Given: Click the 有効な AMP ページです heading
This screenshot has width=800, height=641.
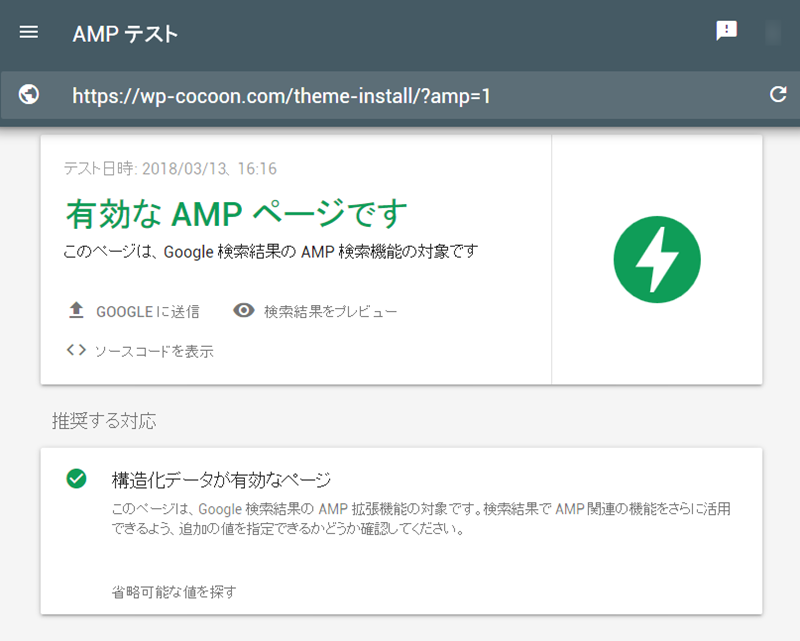Looking at the screenshot, I should pos(235,212).
